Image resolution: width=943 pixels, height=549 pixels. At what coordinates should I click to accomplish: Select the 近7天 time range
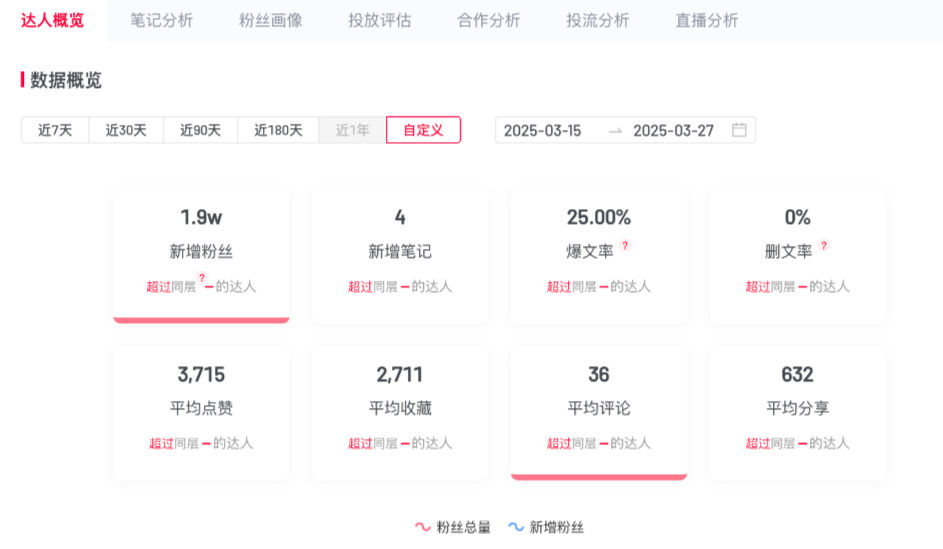click(55, 130)
